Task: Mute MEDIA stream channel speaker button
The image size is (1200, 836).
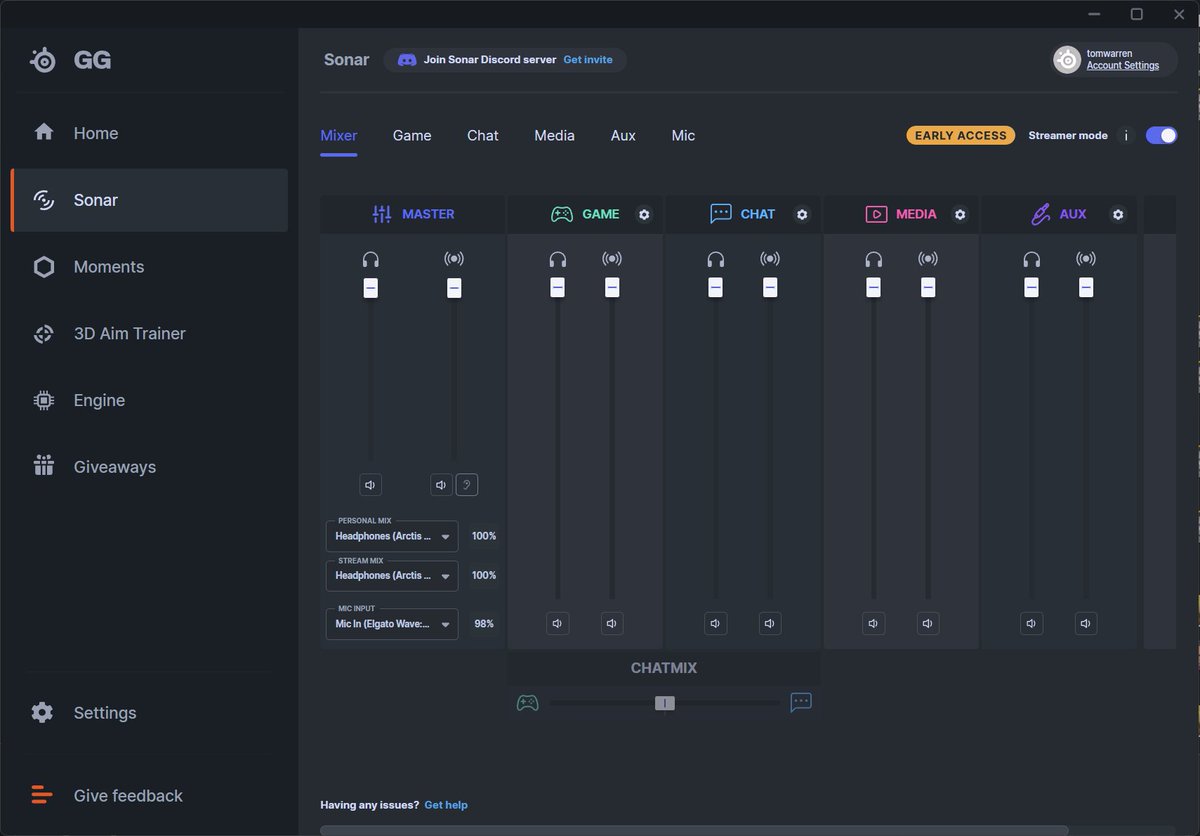Action: [x=928, y=623]
